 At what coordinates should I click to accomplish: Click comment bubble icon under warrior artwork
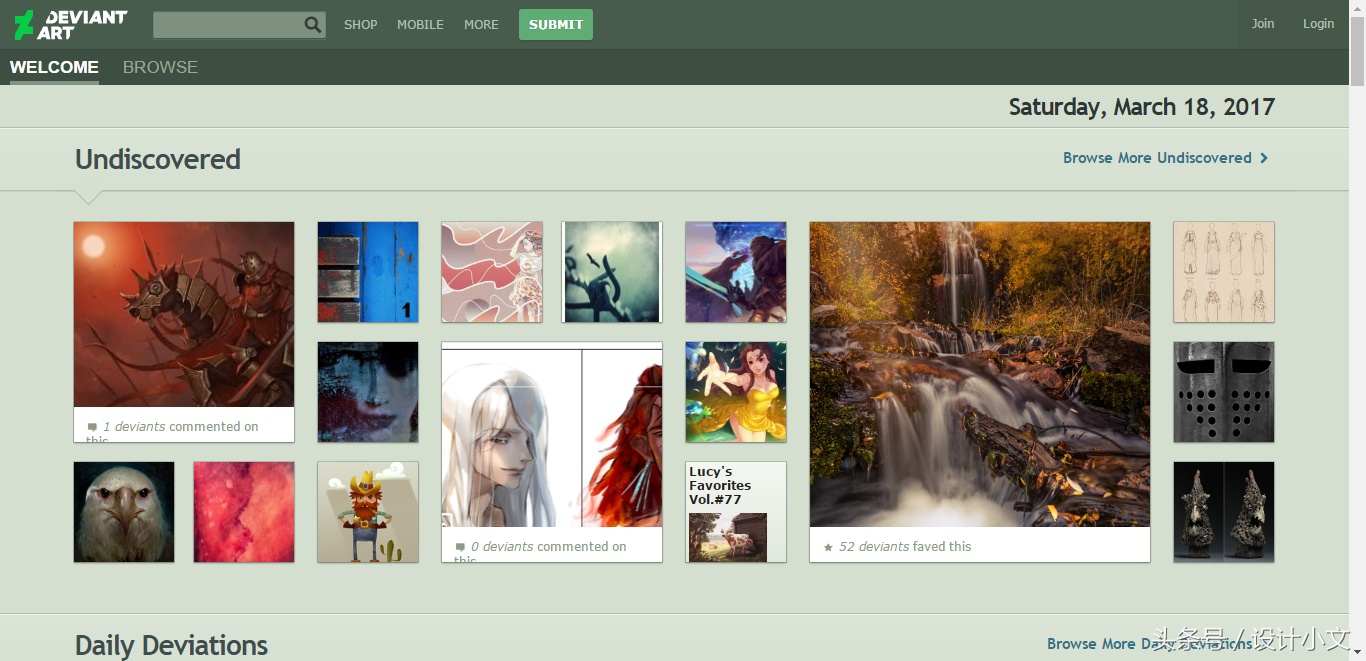click(92, 427)
